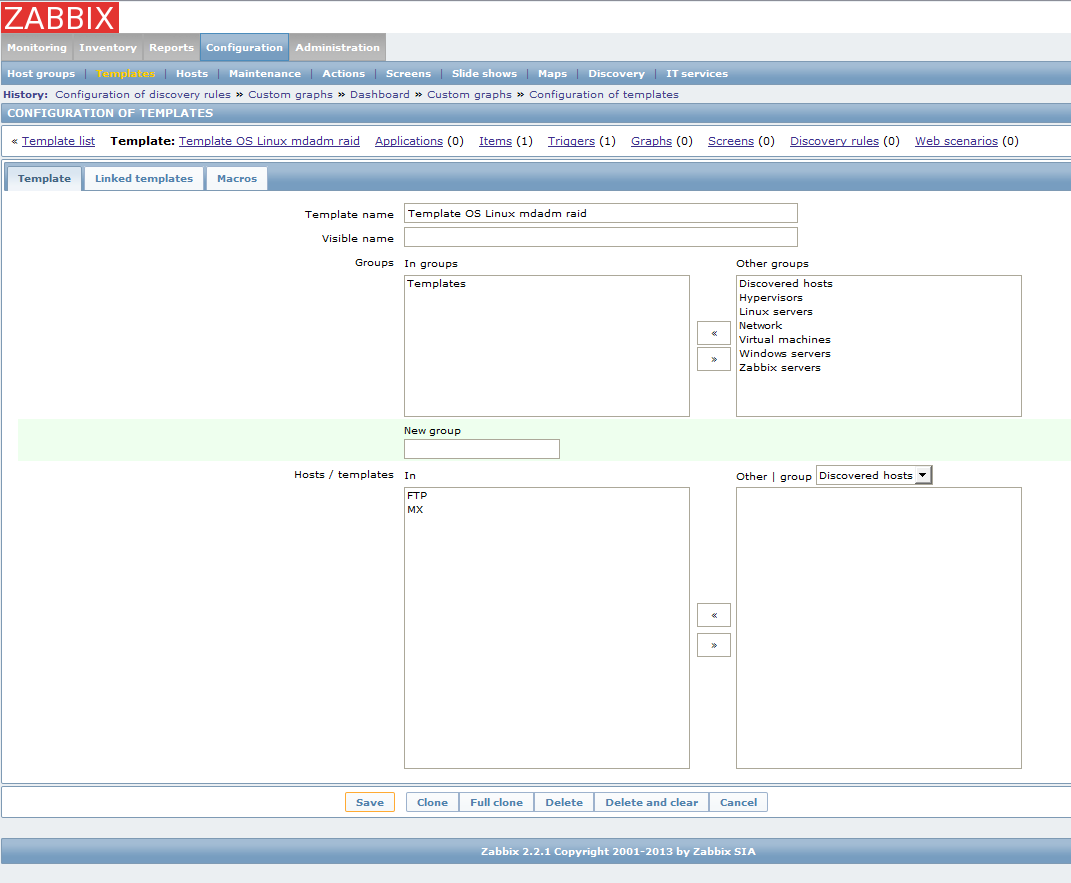Screen dimensions: 1071x883
Task: Click the Delete and clear button
Action: 651,802
